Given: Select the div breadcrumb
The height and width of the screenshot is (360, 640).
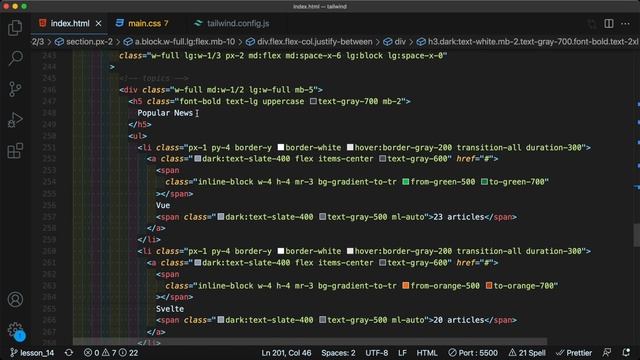Looking at the screenshot, I should point(395,42).
